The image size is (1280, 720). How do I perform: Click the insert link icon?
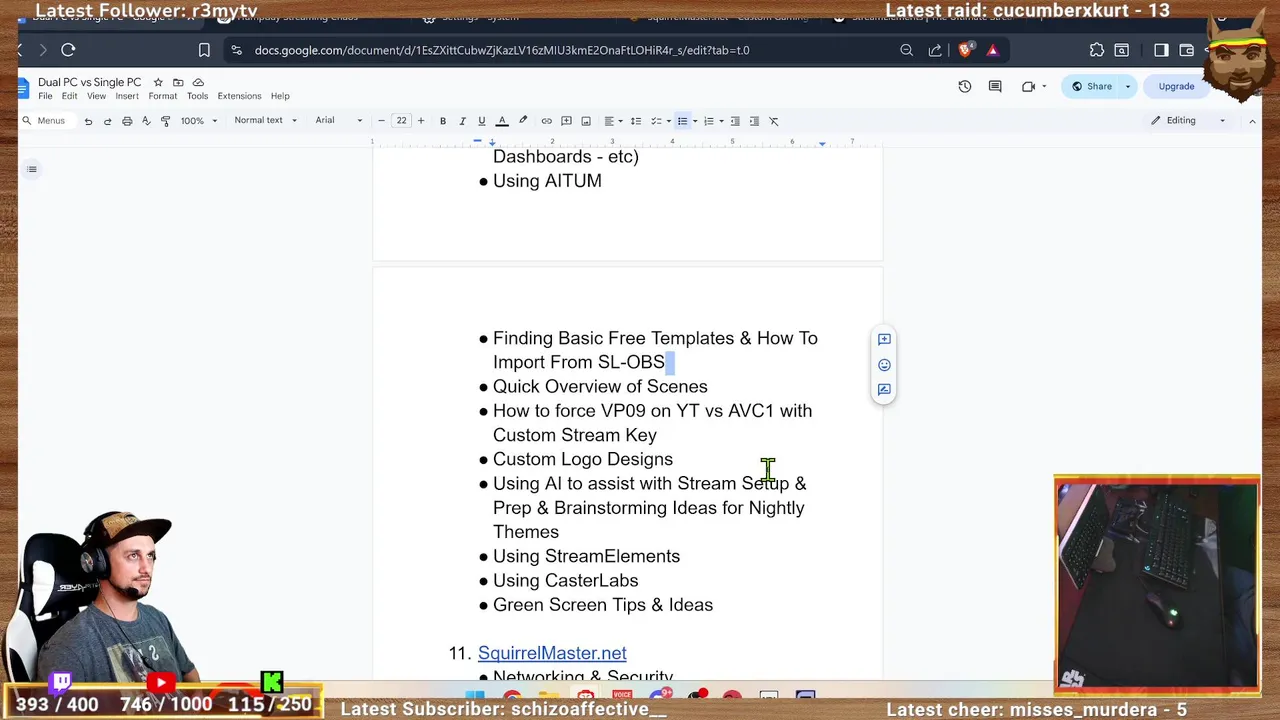pyautogui.click(x=546, y=121)
